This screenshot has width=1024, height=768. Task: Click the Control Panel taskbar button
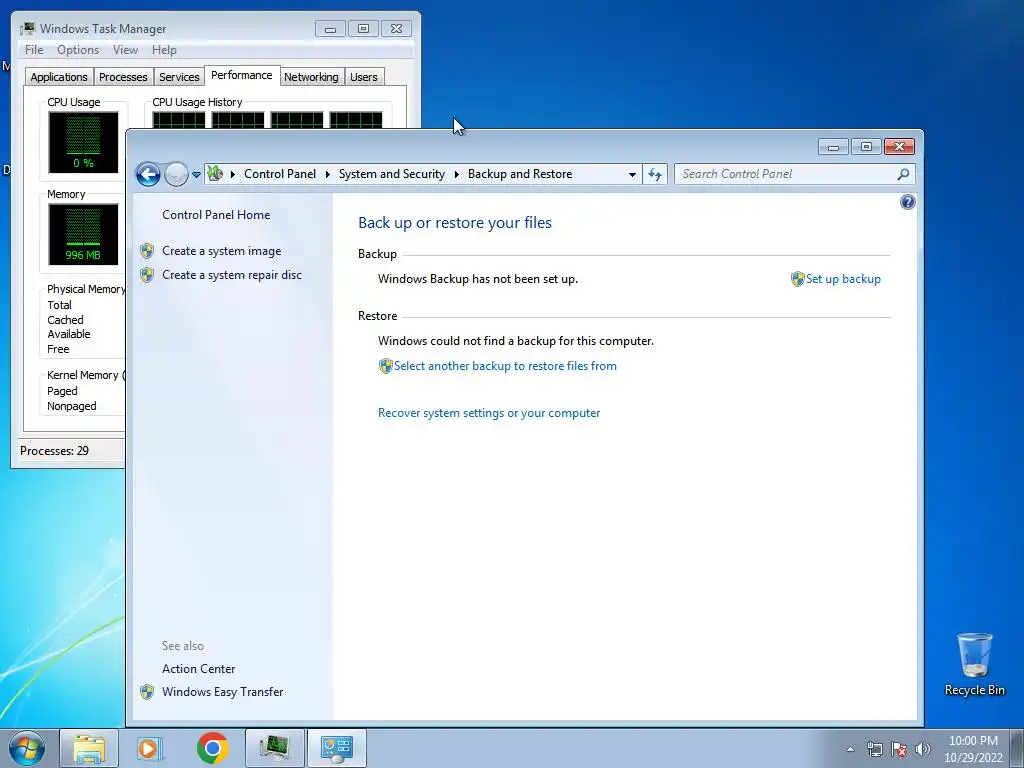(x=336, y=748)
